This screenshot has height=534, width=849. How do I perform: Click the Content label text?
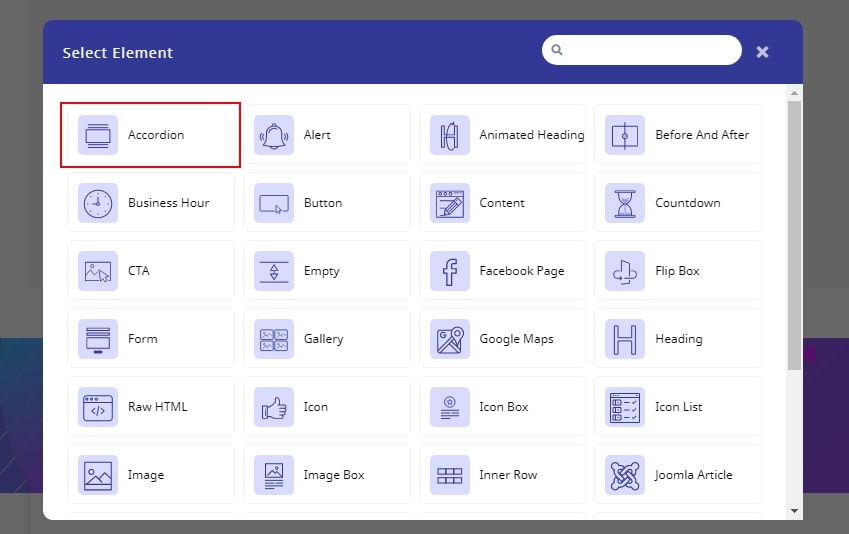tap(502, 203)
